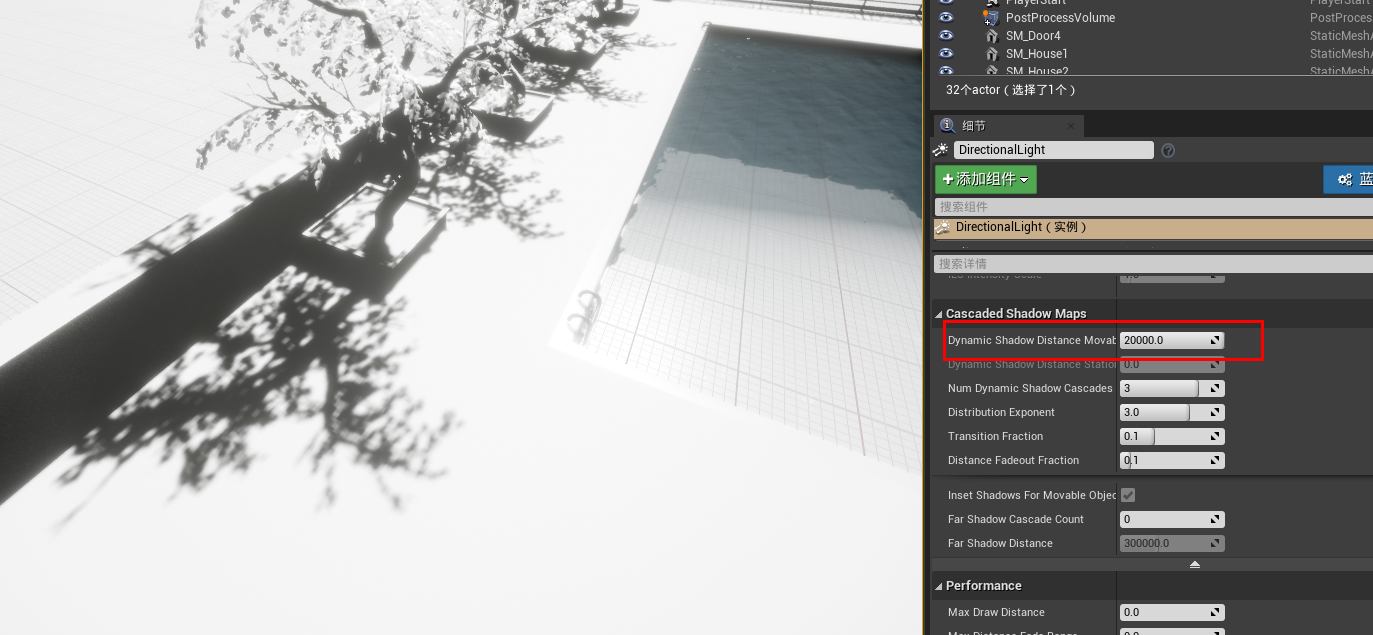Click the Dynamic Shadow Distance drag slider widget

pyautogui.click(x=1216, y=340)
